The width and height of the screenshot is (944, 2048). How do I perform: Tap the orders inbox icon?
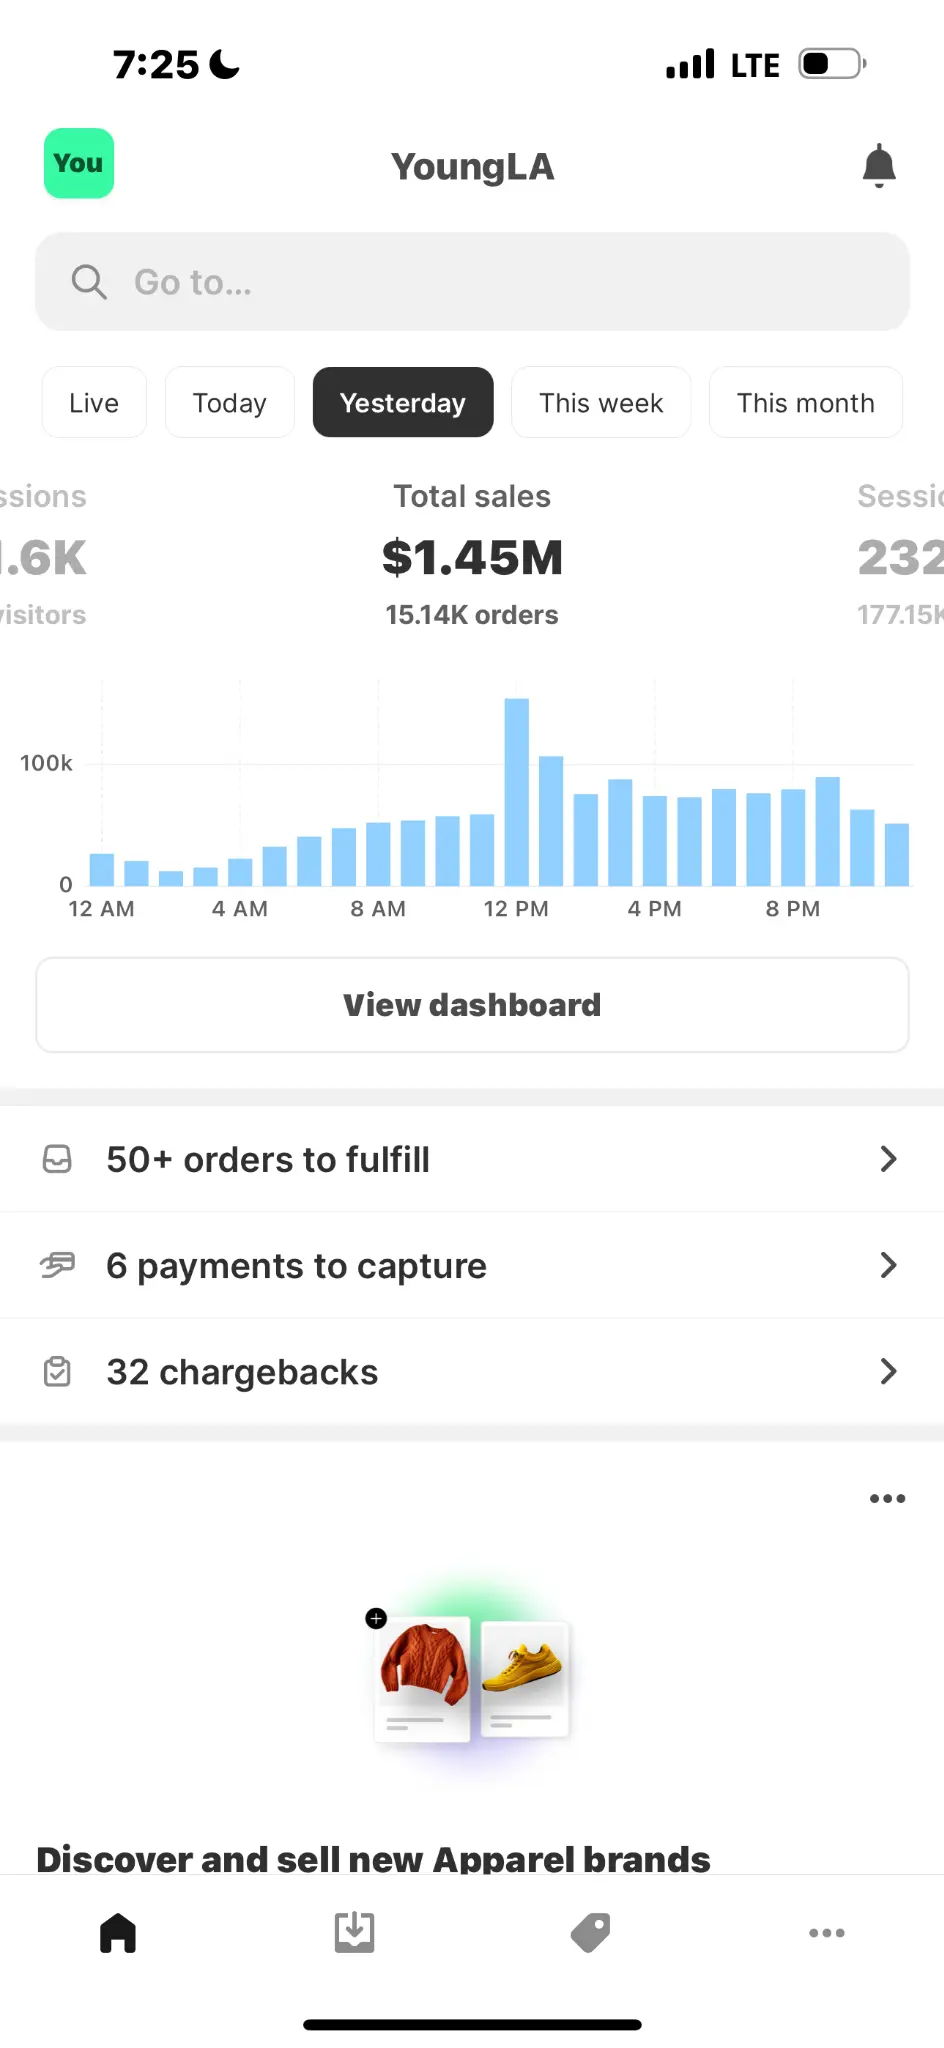(57, 1159)
